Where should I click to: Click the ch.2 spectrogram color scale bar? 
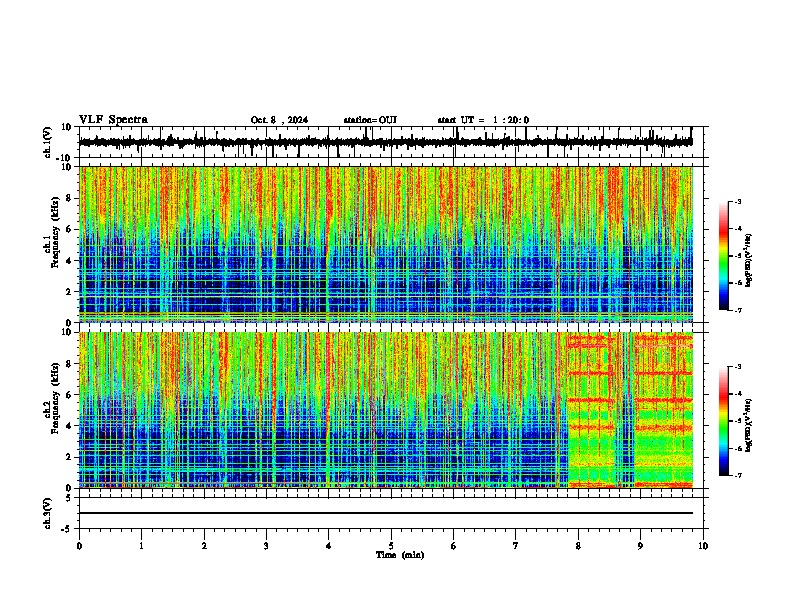click(x=724, y=421)
